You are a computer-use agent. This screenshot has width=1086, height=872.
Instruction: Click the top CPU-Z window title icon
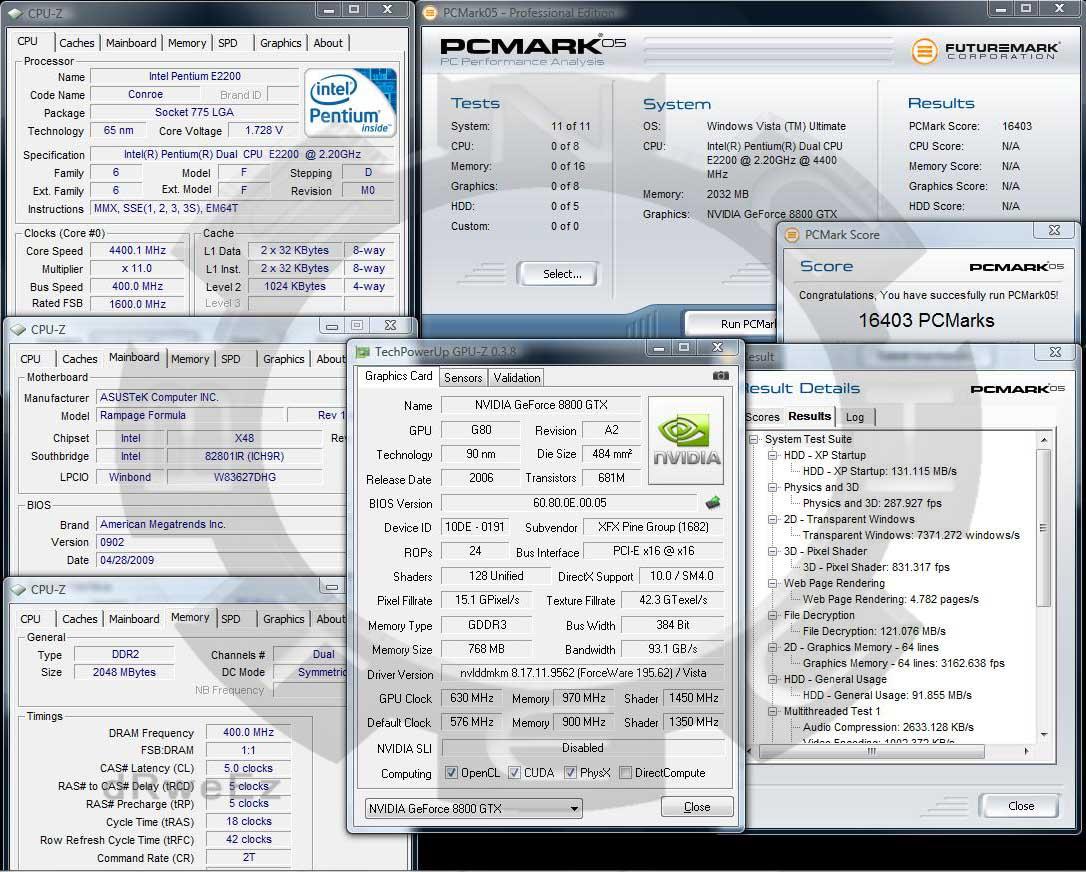tap(17, 12)
